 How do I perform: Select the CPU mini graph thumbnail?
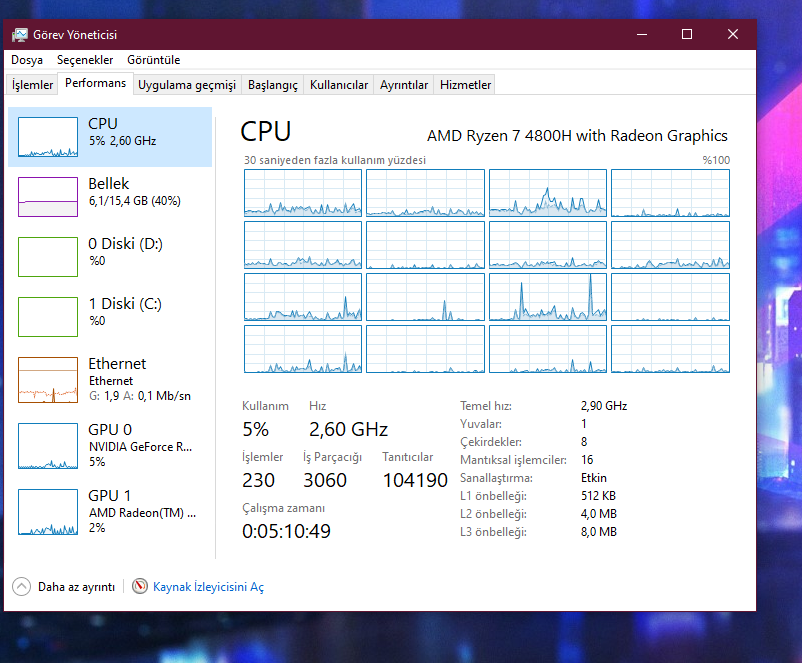point(48,137)
